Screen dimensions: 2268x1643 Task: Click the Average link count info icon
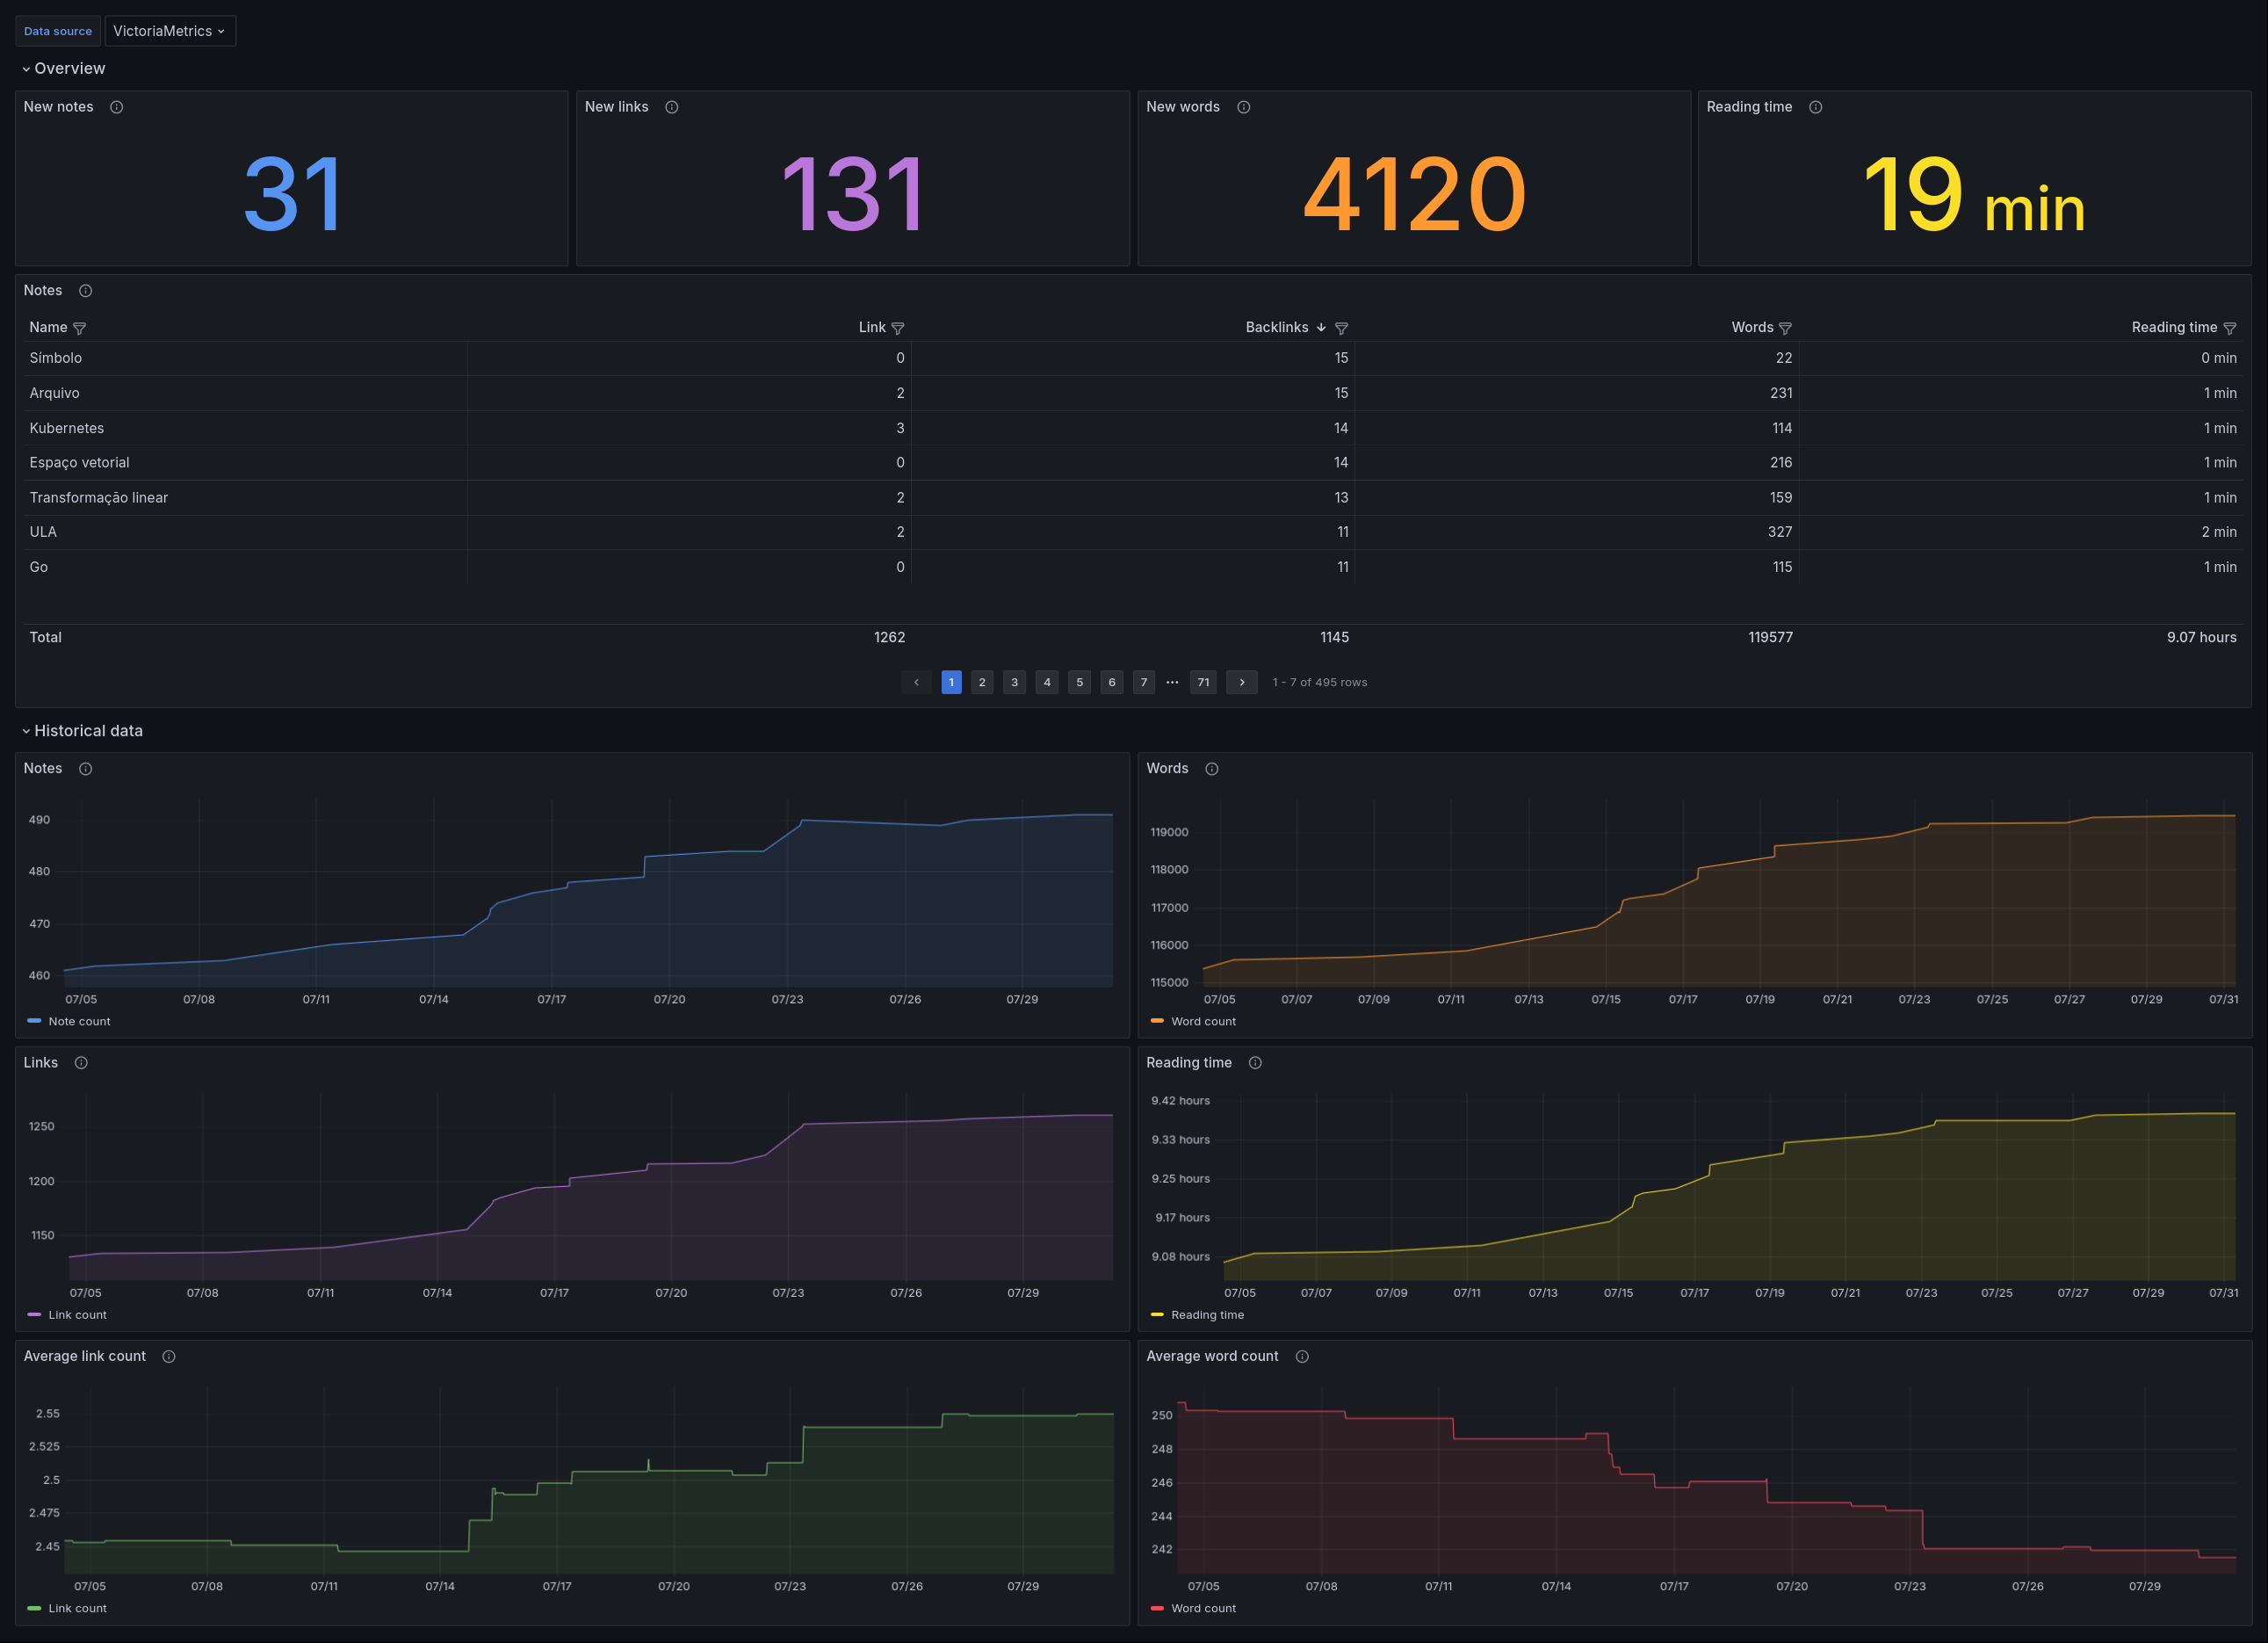(x=169, y=1356)
